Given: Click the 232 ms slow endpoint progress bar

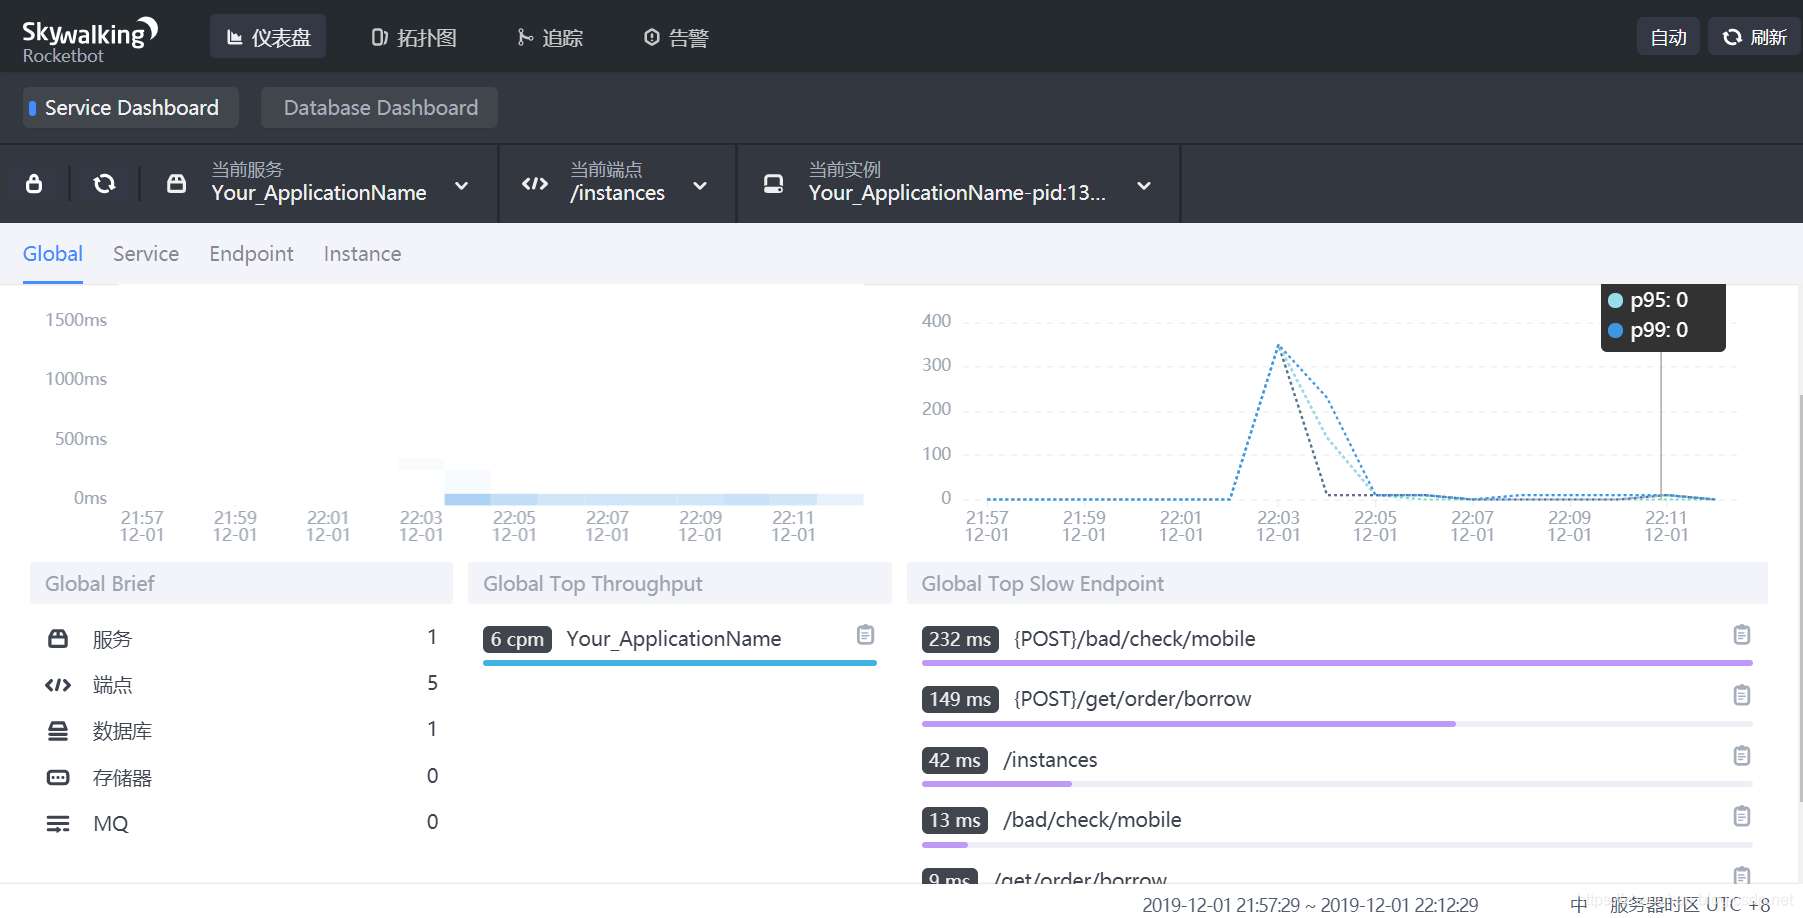Looking at the screenshot, I should click(1336, 663).
